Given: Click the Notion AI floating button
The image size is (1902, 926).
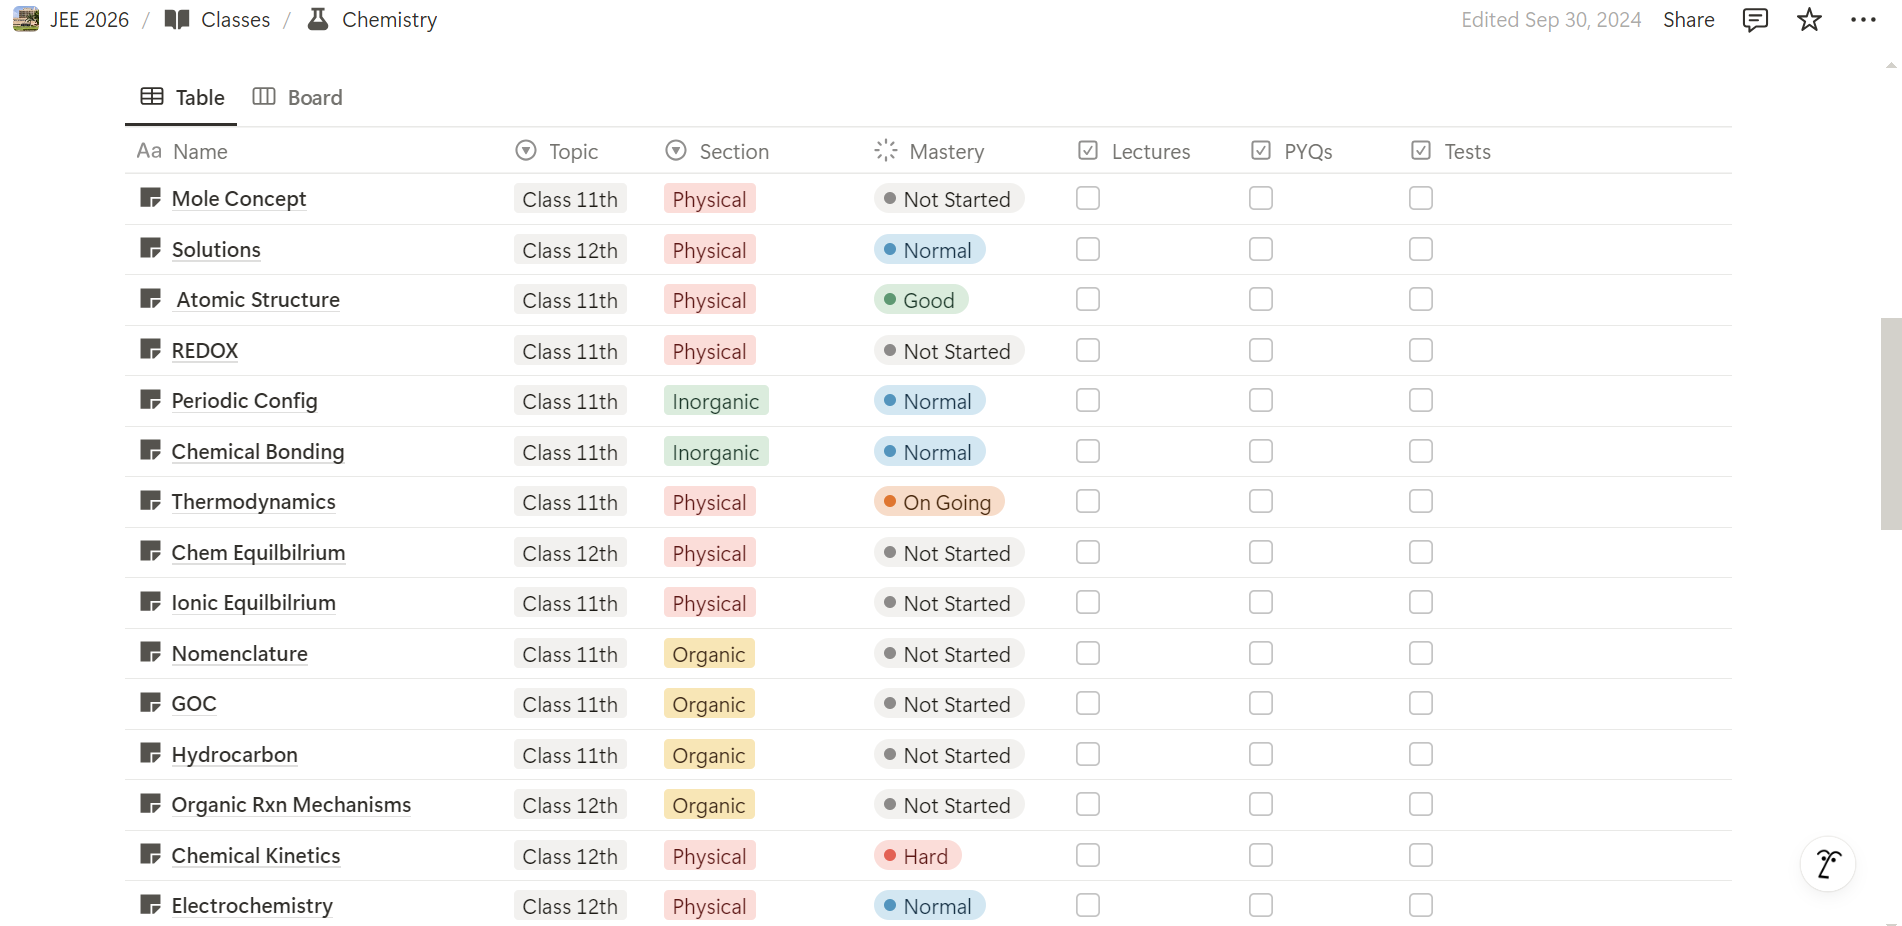Looking at the screenshot, I should click(x=1828, y=864).
